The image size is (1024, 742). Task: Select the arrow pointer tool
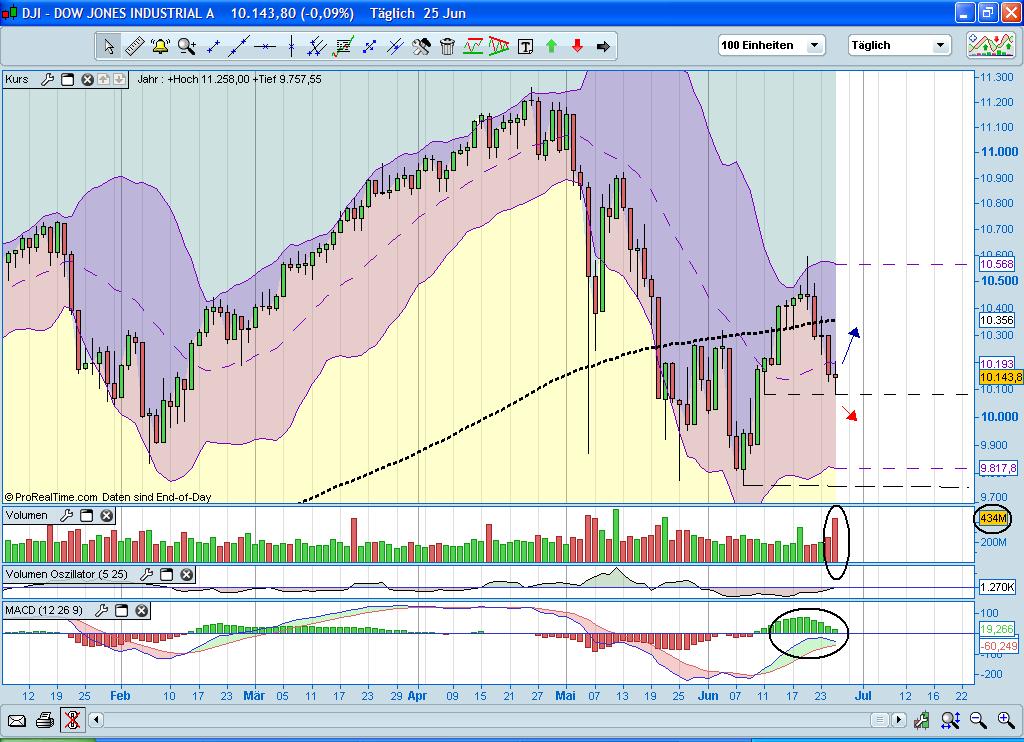(109, 46)
